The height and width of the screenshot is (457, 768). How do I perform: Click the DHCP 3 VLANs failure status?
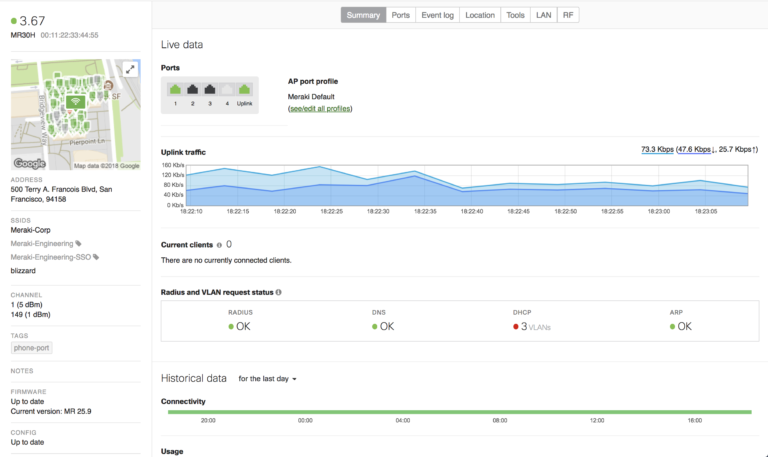point(531,326)
